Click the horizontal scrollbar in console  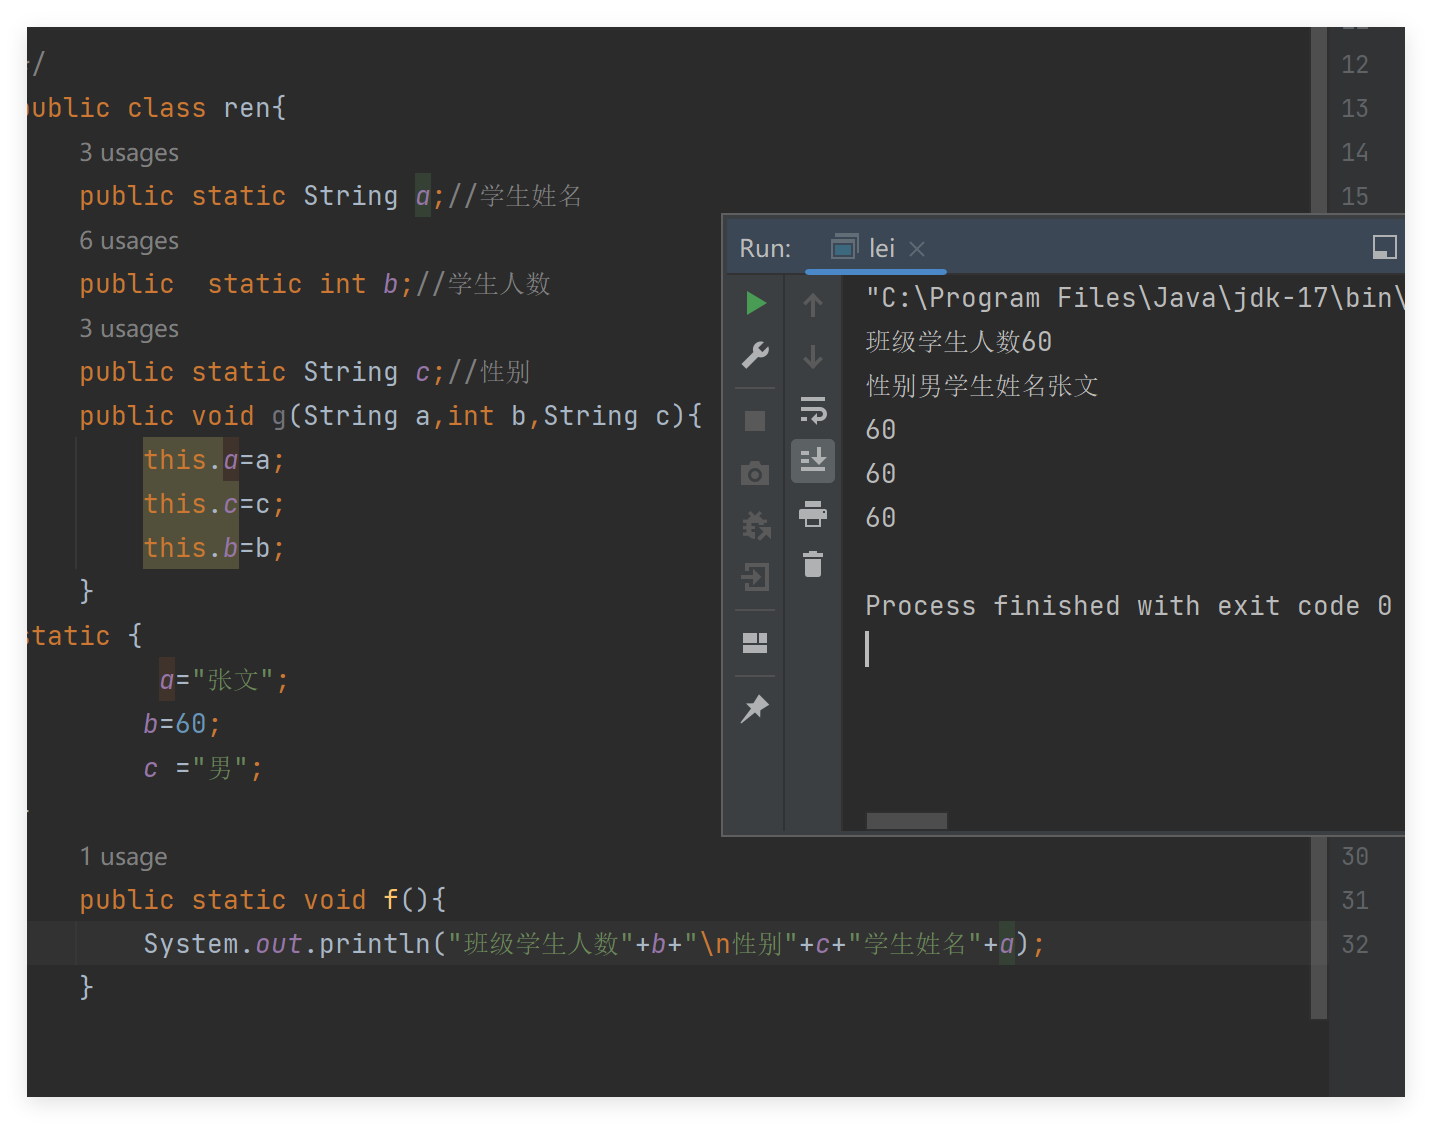[906, 821]
